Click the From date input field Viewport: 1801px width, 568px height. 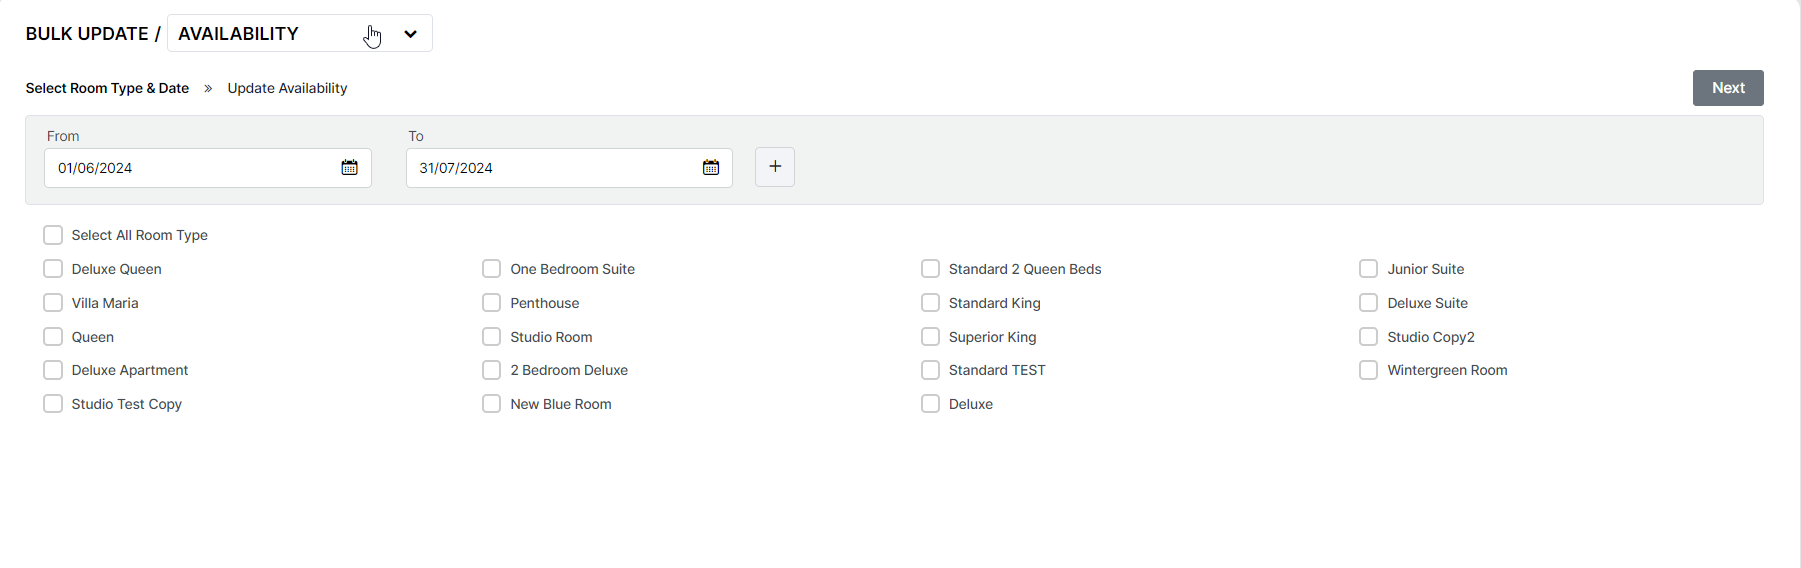click(x=190, y=168)
